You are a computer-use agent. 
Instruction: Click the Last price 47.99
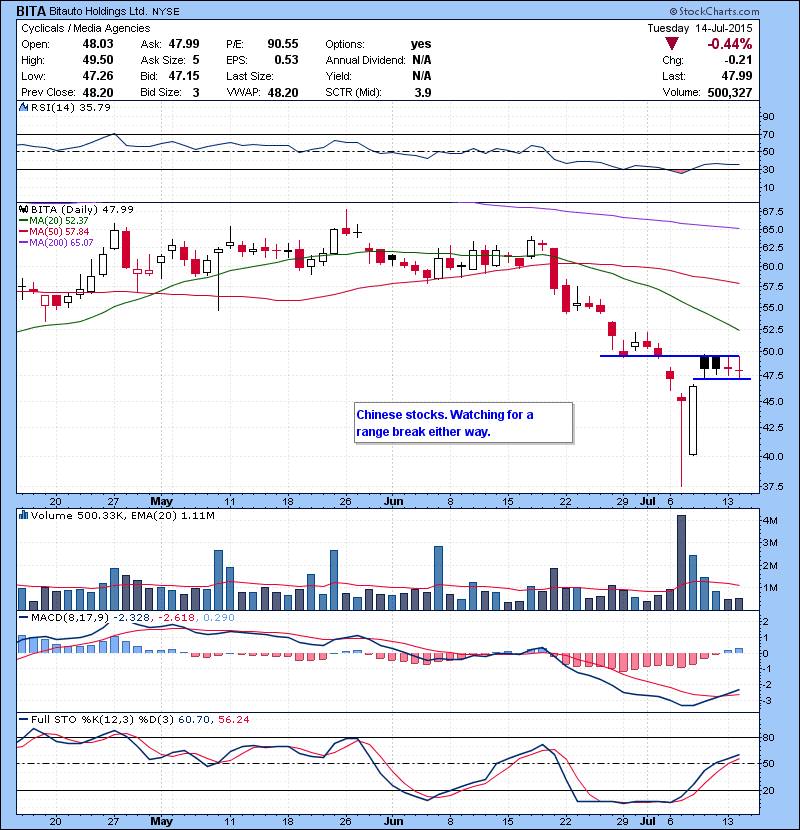pos(736,76)
